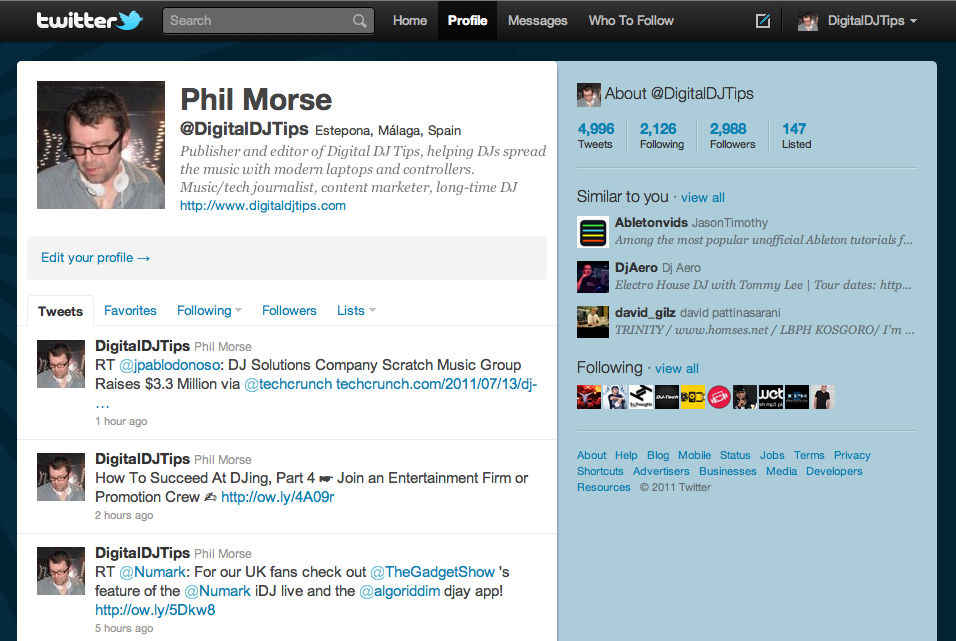The width and height of the screenshot is (956, 641).
Task: Open the DjAero profile avatar
Action: coord(593,277)
